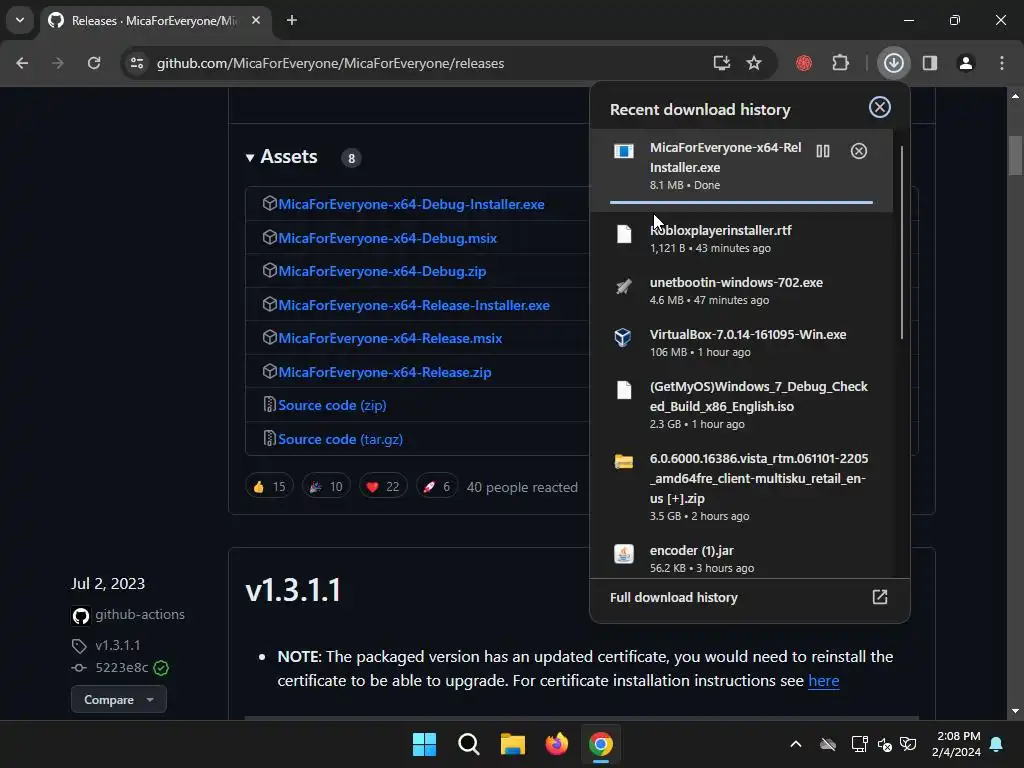Toggle the thumbs up reaction with 15
The height and width of the screenshot is (768, 1024).
click(269, 487)
